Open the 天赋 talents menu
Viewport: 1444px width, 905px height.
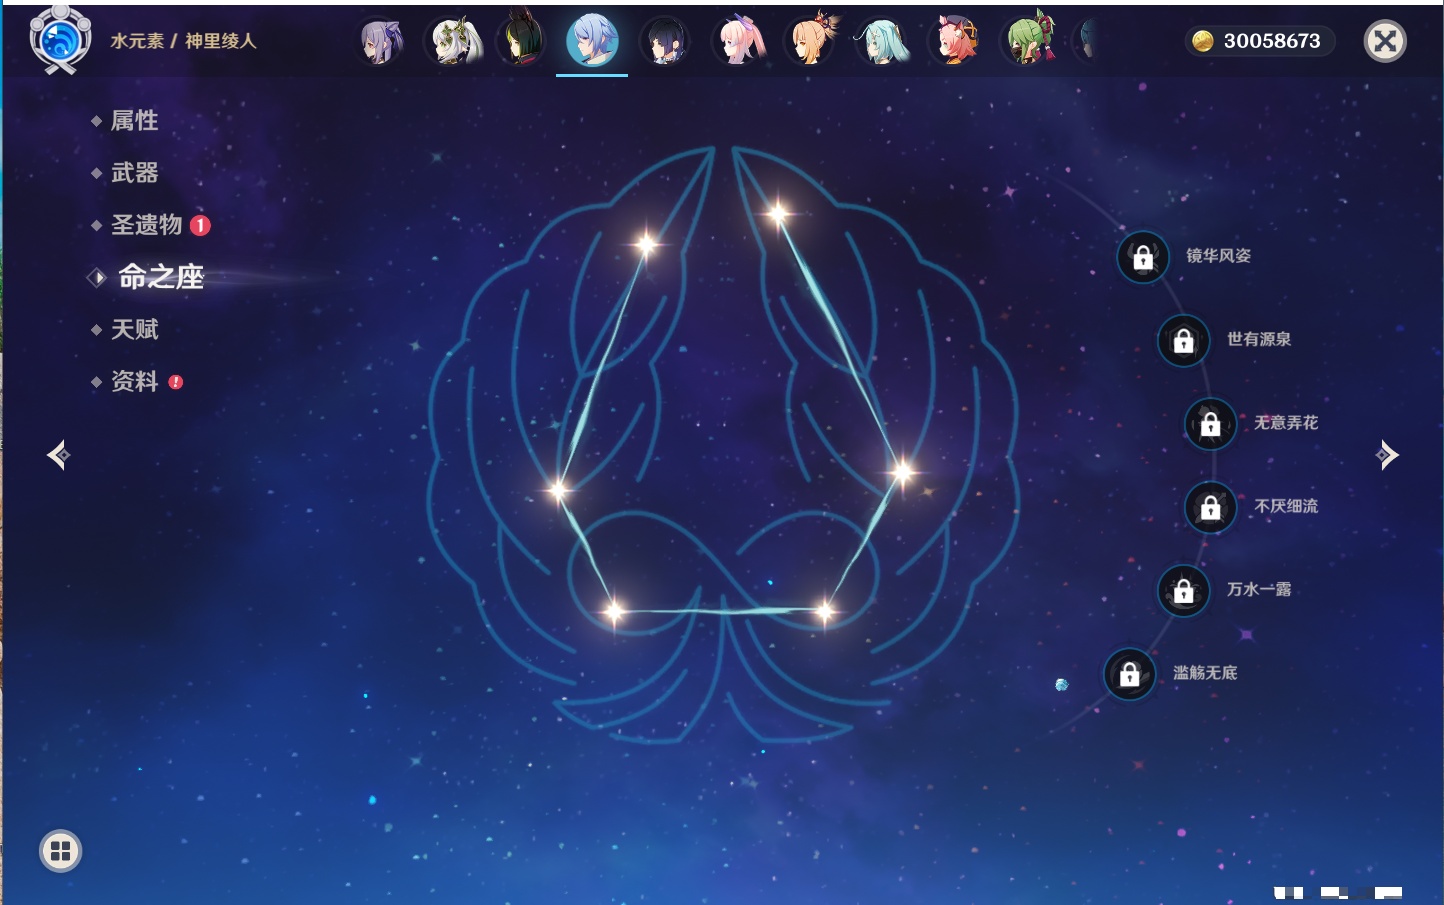coord(134,329)
